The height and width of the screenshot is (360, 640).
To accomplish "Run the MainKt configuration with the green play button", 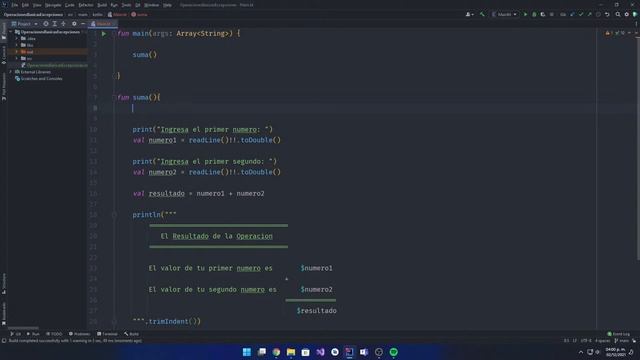I will coord(525,14).
